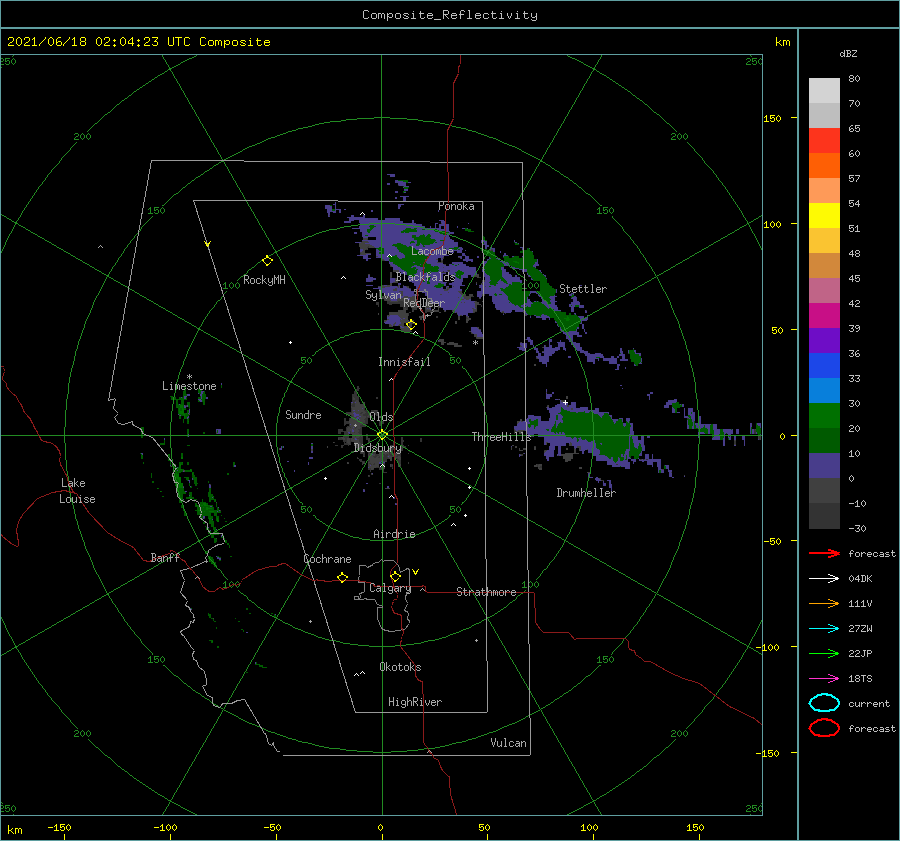This screenshot has height=841, width=900.
Task: Select the 39 dBZ magenta color swatch
Action: (824, 316)
